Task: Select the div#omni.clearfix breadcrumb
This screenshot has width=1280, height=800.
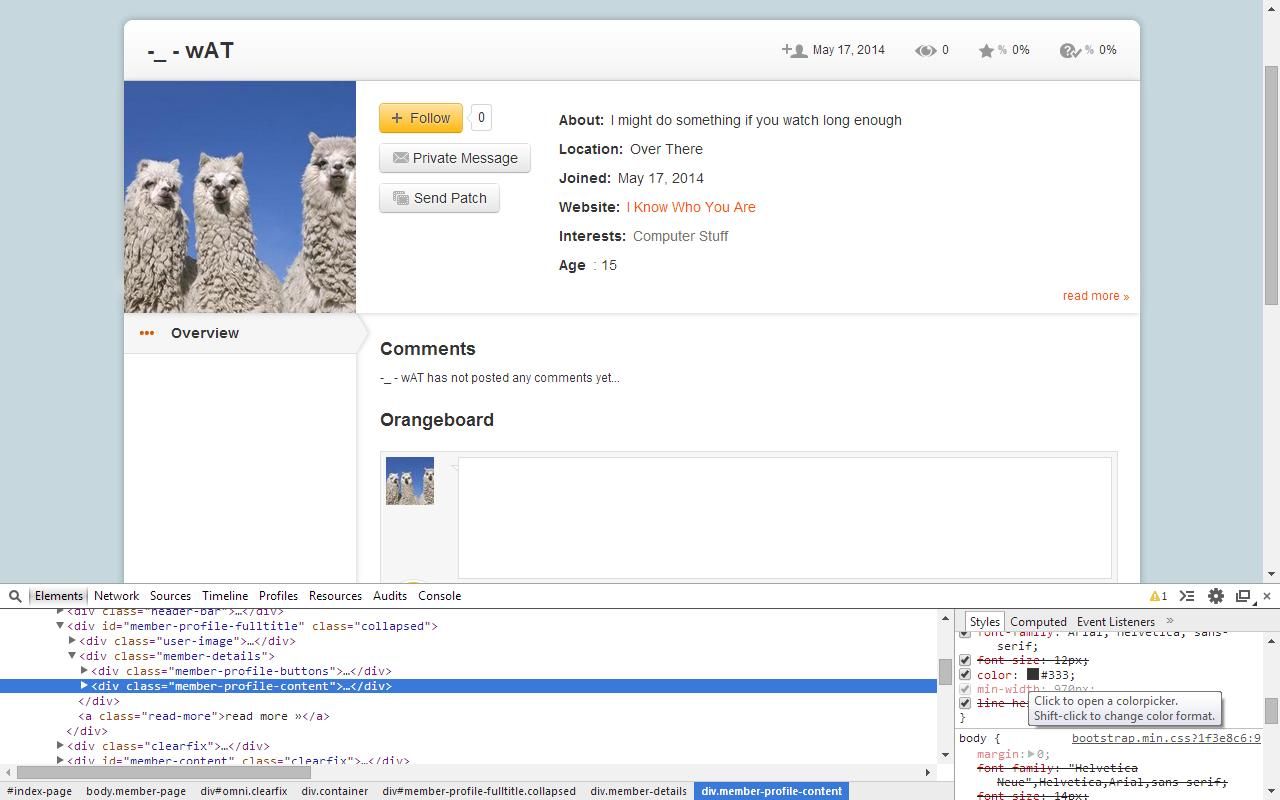Action: pyautogui.click(x=244, y=791)
